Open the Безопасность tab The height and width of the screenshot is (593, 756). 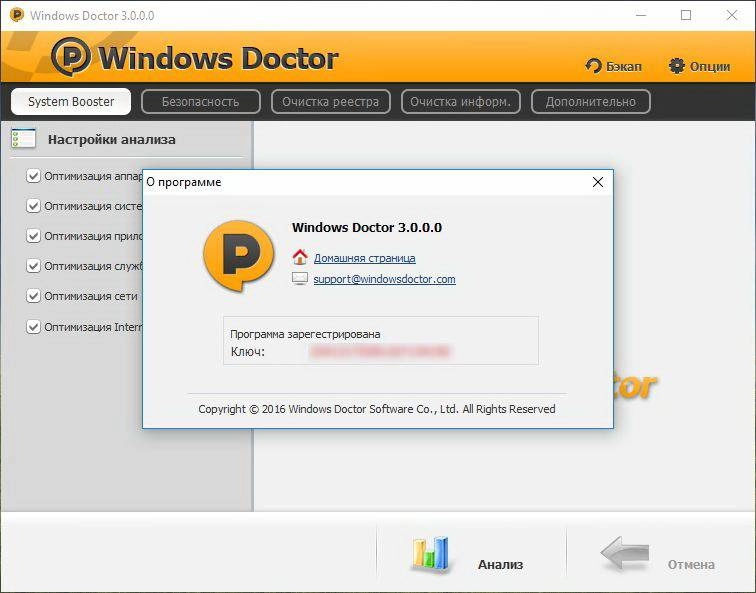coord(201,102)
